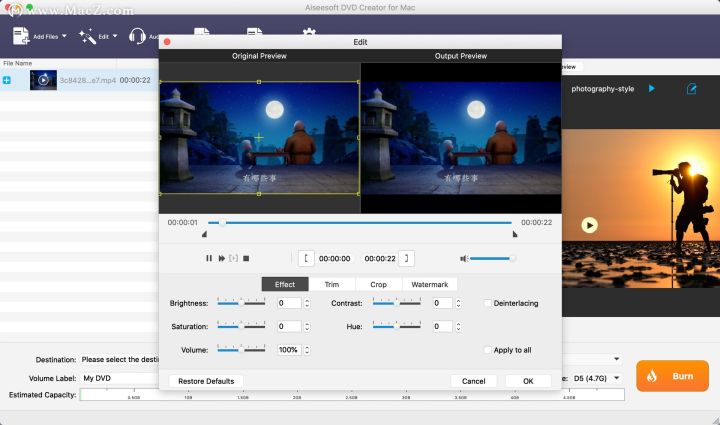Cancel the Edit dialog
This screenshot has height=425, width=720.
point(473,381)
